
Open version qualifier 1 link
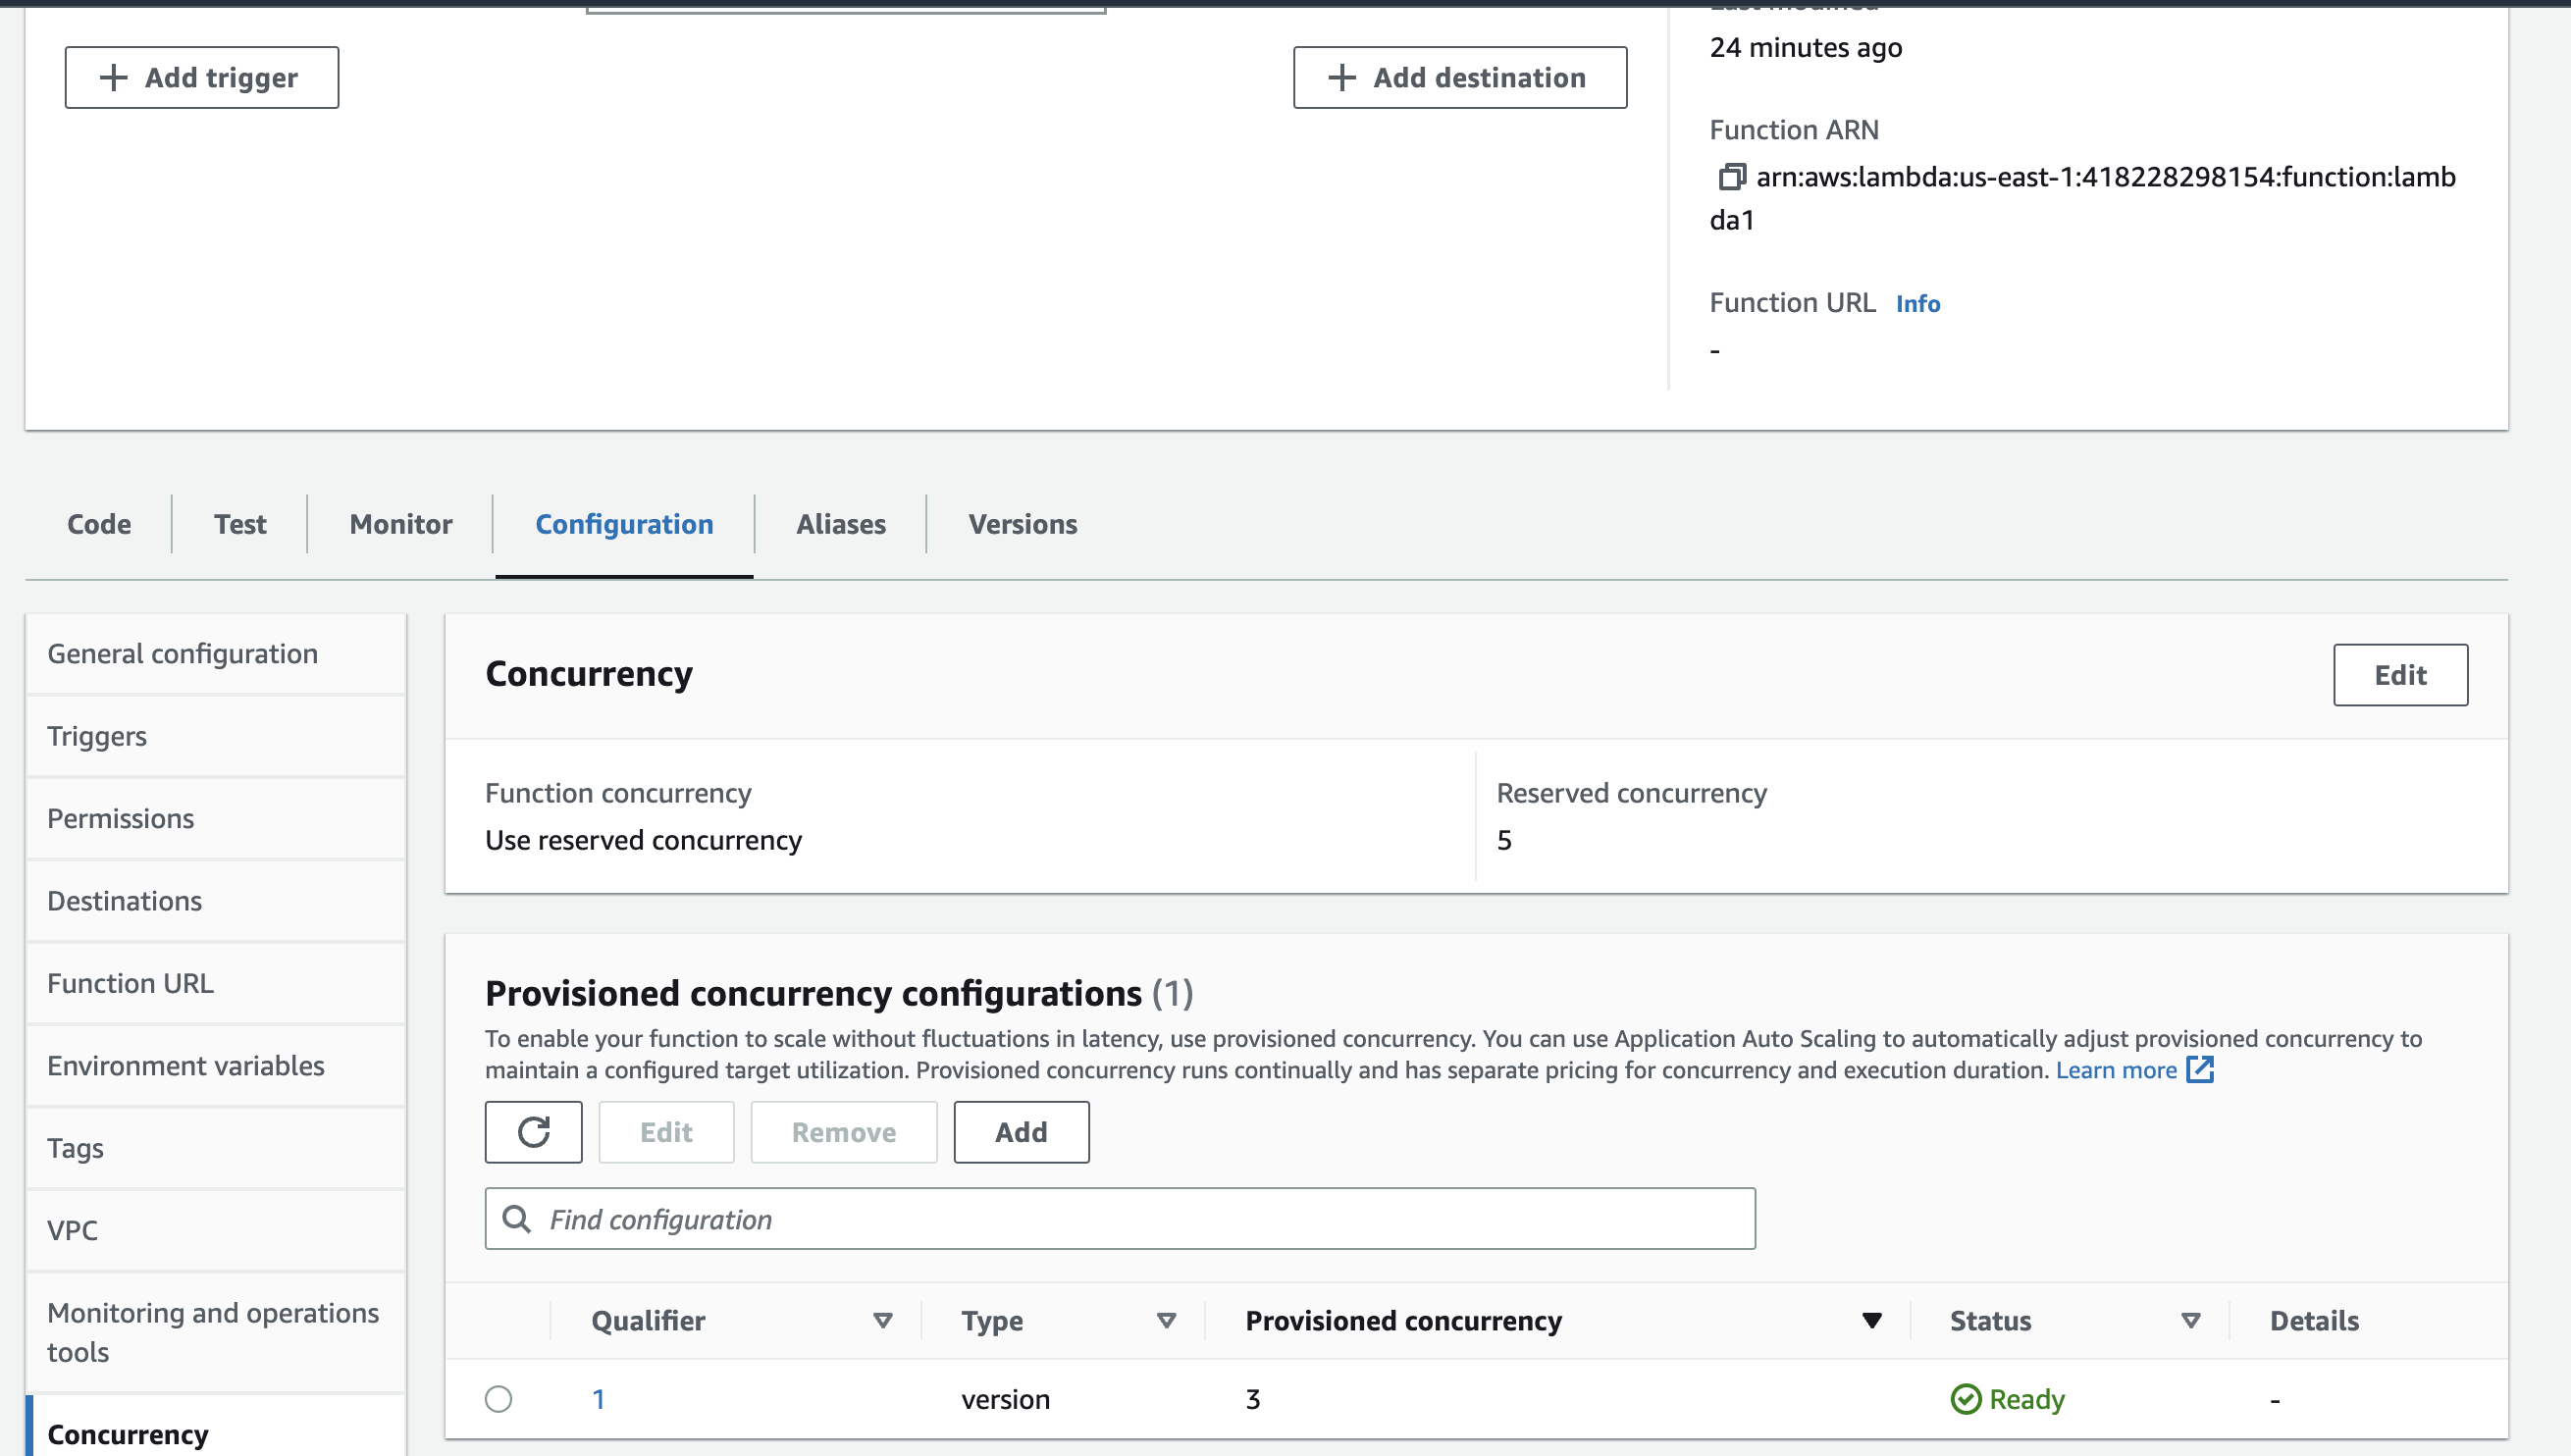tap(598, 1398)
